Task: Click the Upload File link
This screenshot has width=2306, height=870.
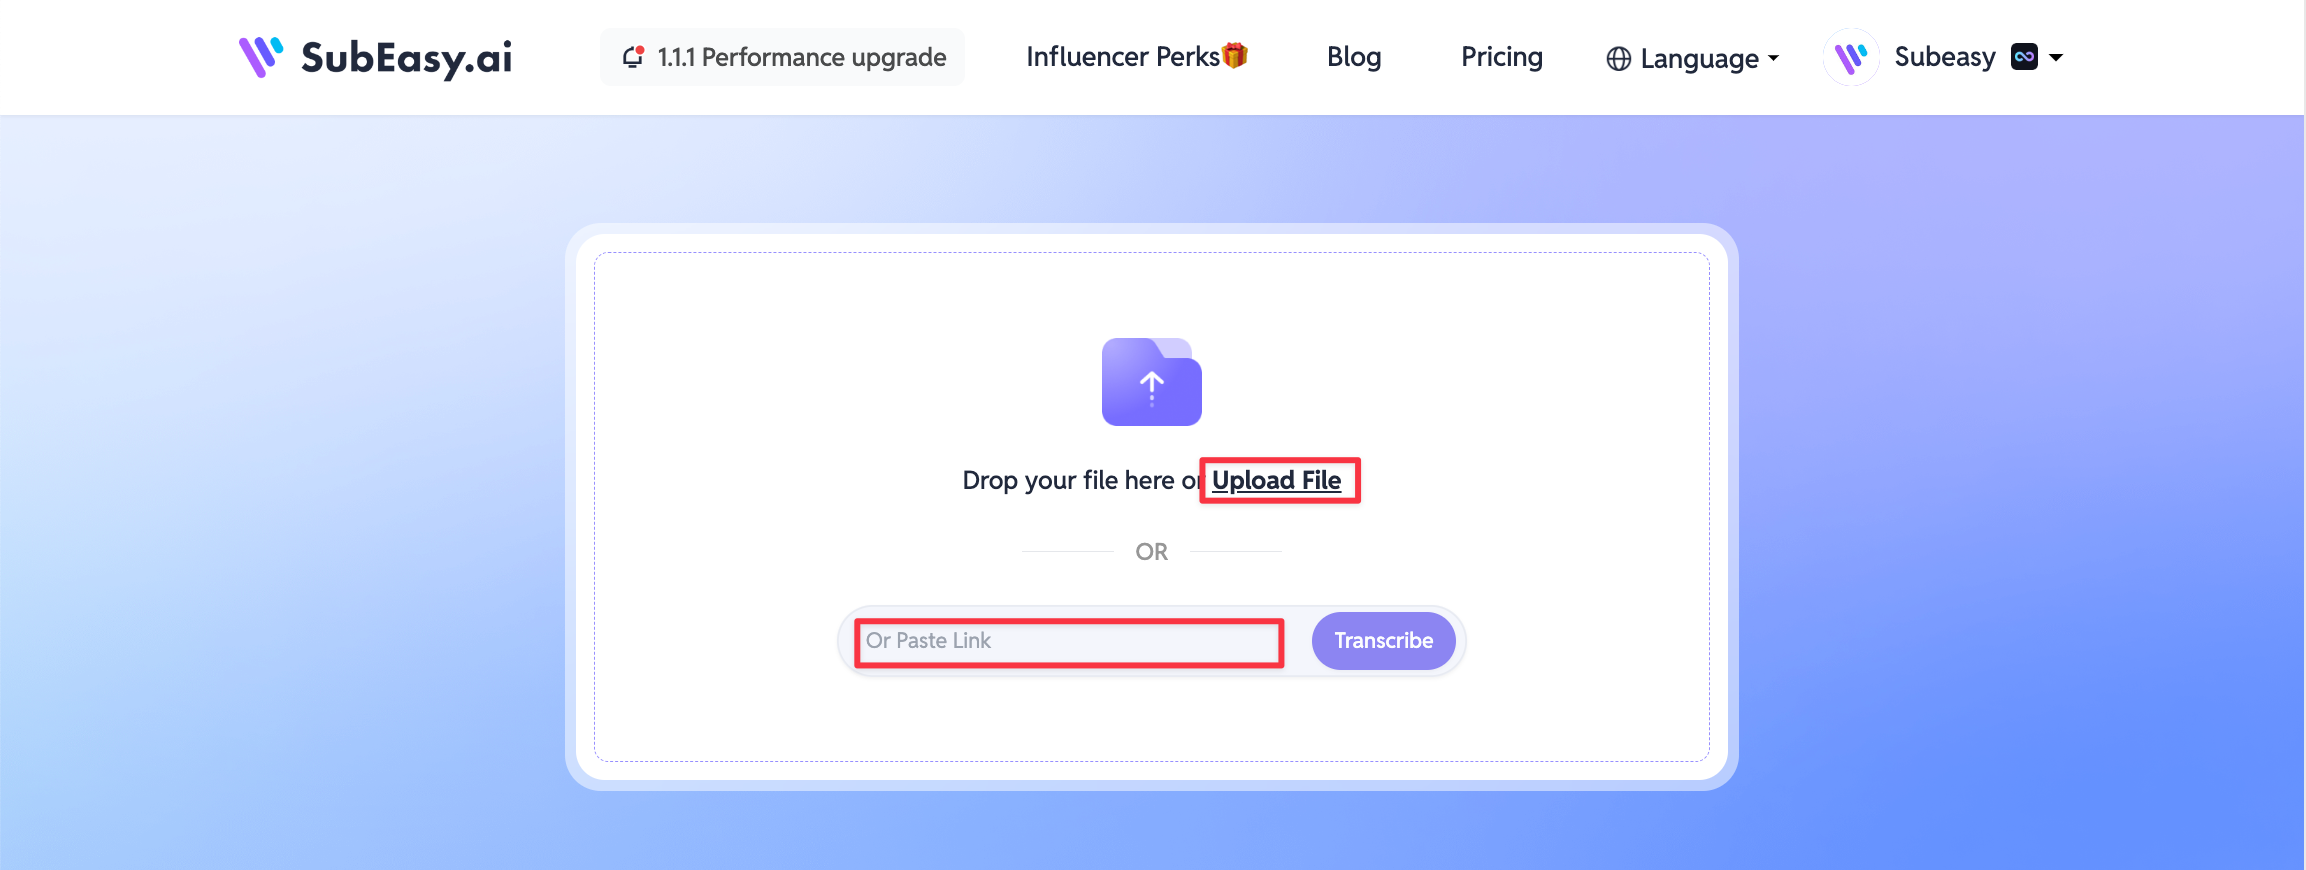Action: click(1277, 481)
